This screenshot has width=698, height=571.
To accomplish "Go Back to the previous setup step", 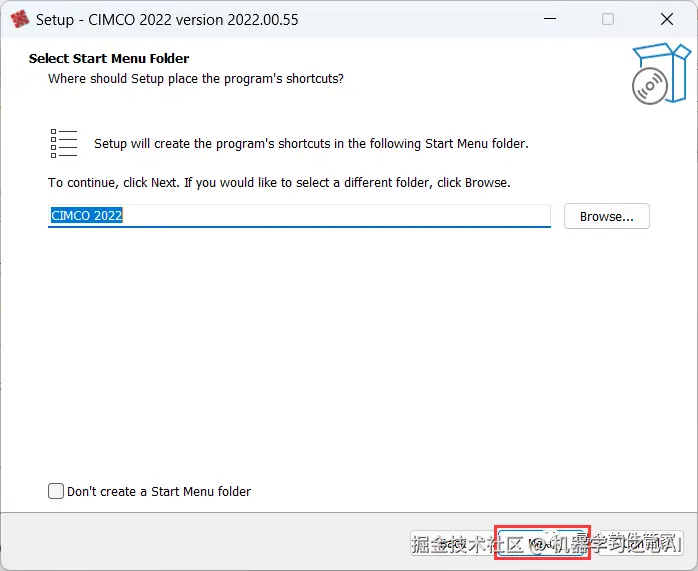I will [x=452, y=543].
